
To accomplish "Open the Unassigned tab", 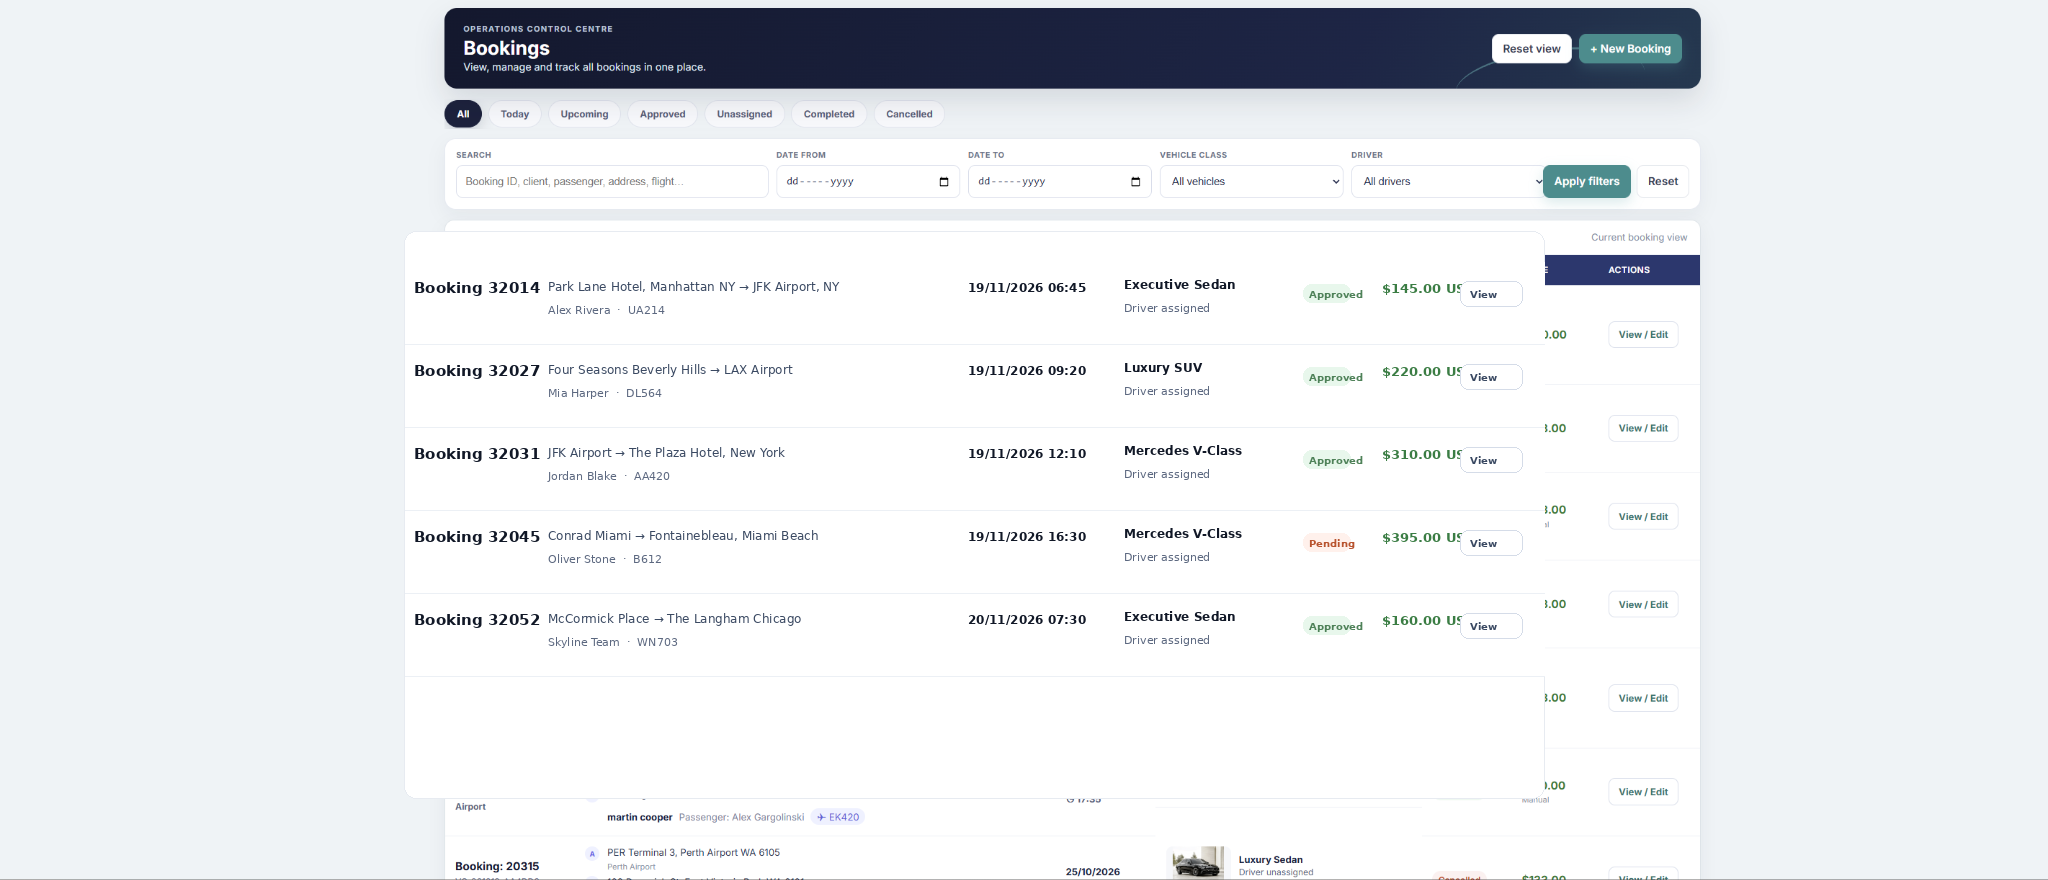I will click(x=744, y=114).
